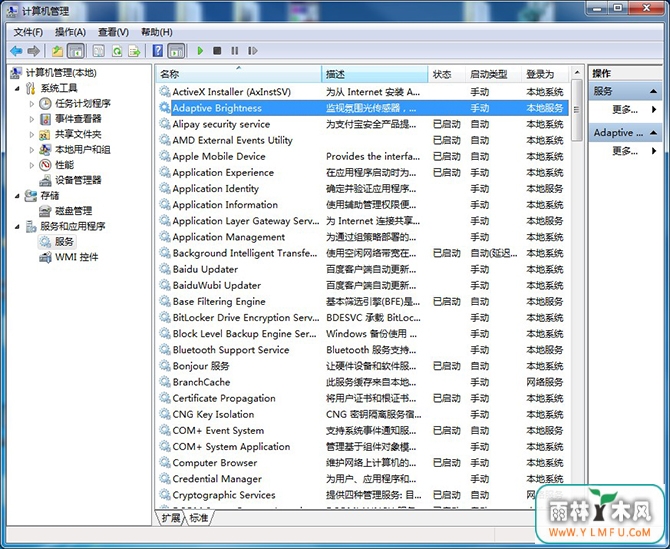Image resolution: width=670 pixels, height=549 pixels.
Task: Sort by the 状态 column header
Action: pos(447,74)
